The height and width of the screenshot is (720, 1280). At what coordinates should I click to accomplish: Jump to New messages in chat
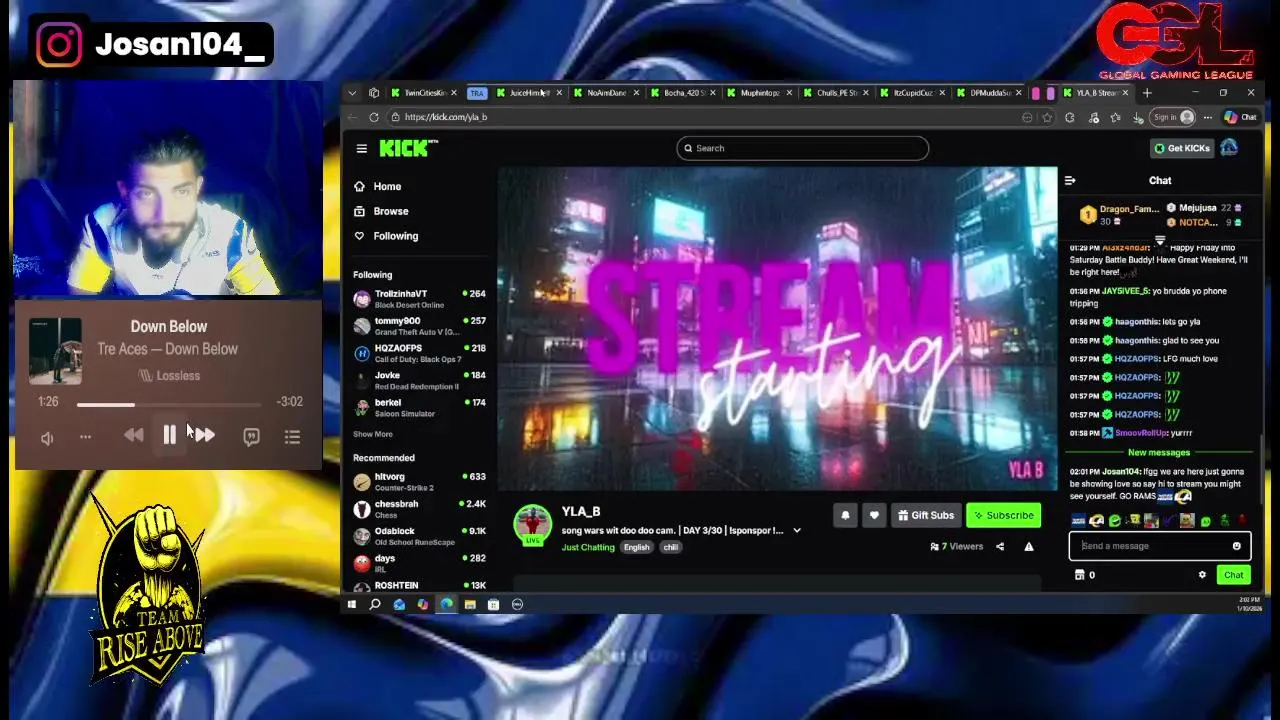pyautogui.click(x=1159, y=453)
